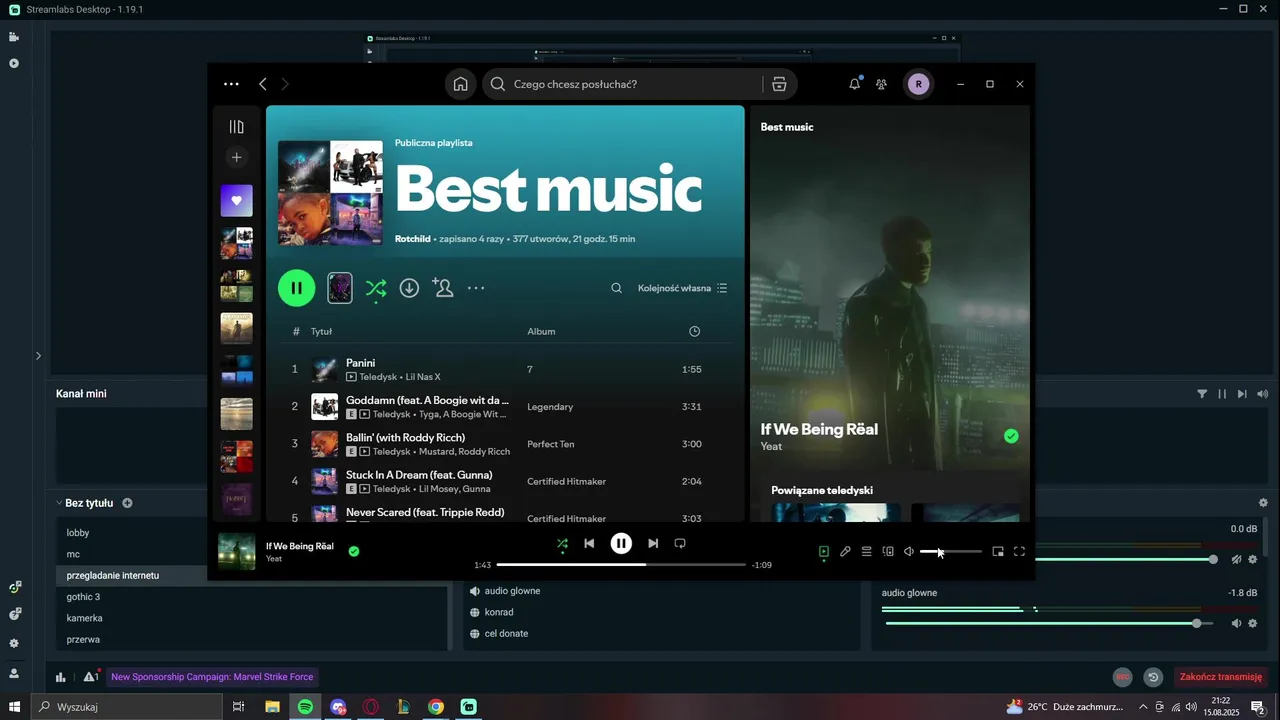The height and width of the screenshot is (720, 1280).
Task: Pause the playlist with the large green button
Action: (x=296, y=288)
